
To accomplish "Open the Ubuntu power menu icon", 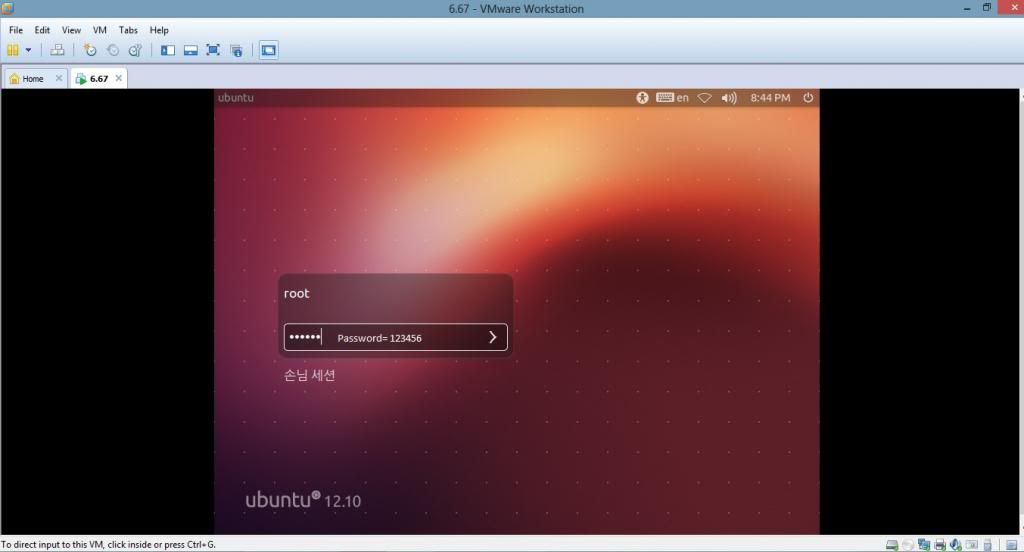I will pos(808,97).
